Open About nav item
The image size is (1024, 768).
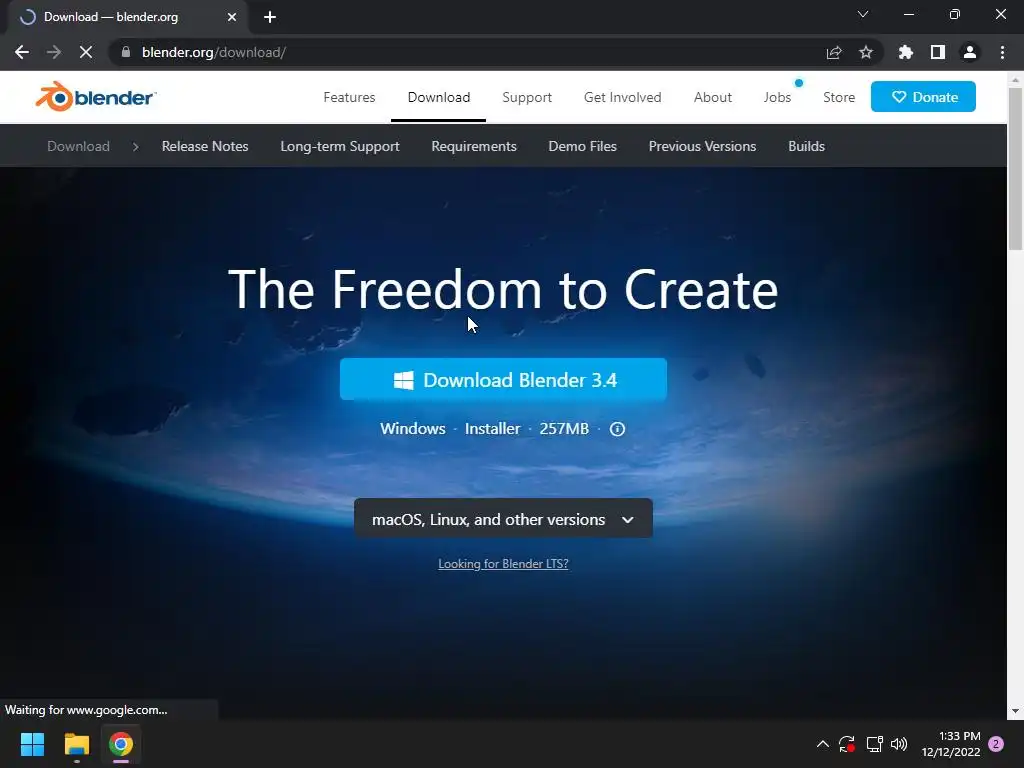(x=712, y=97)
